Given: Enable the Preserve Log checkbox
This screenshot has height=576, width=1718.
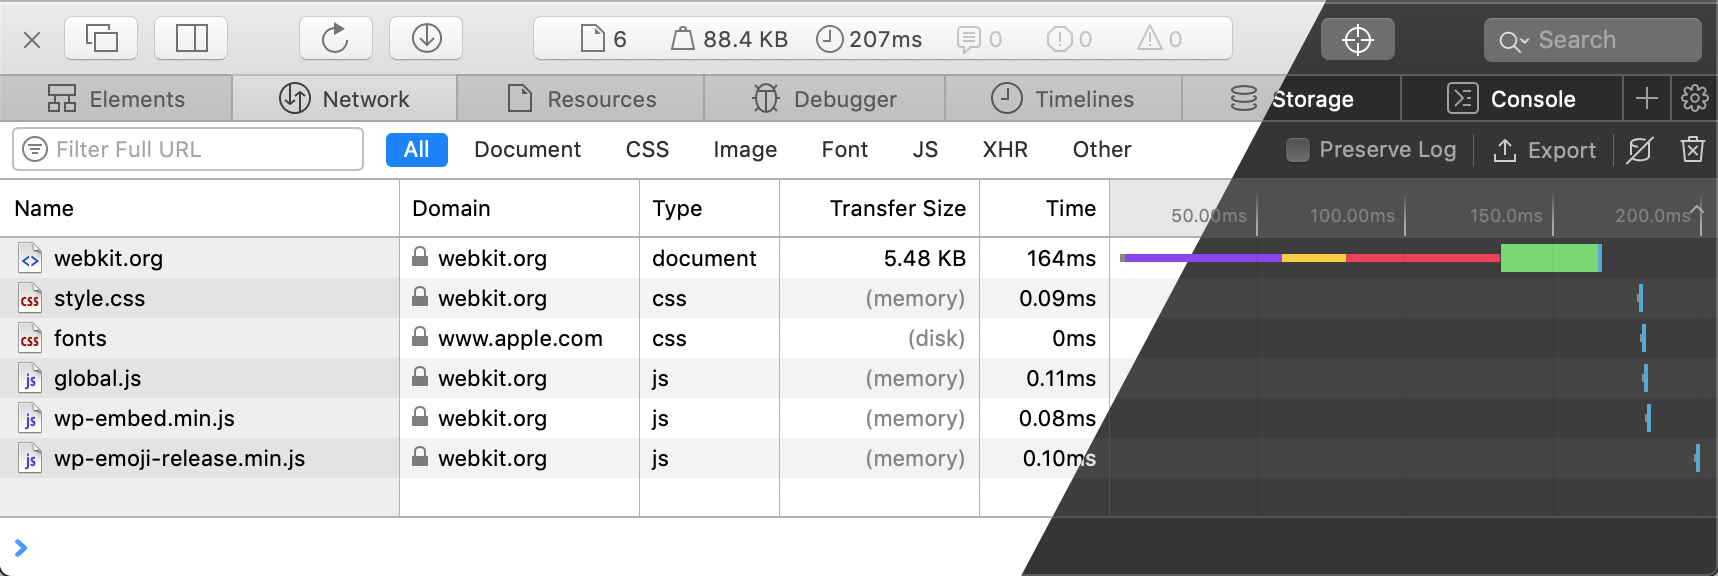Looking at the screenshot, I should 1298,150.
